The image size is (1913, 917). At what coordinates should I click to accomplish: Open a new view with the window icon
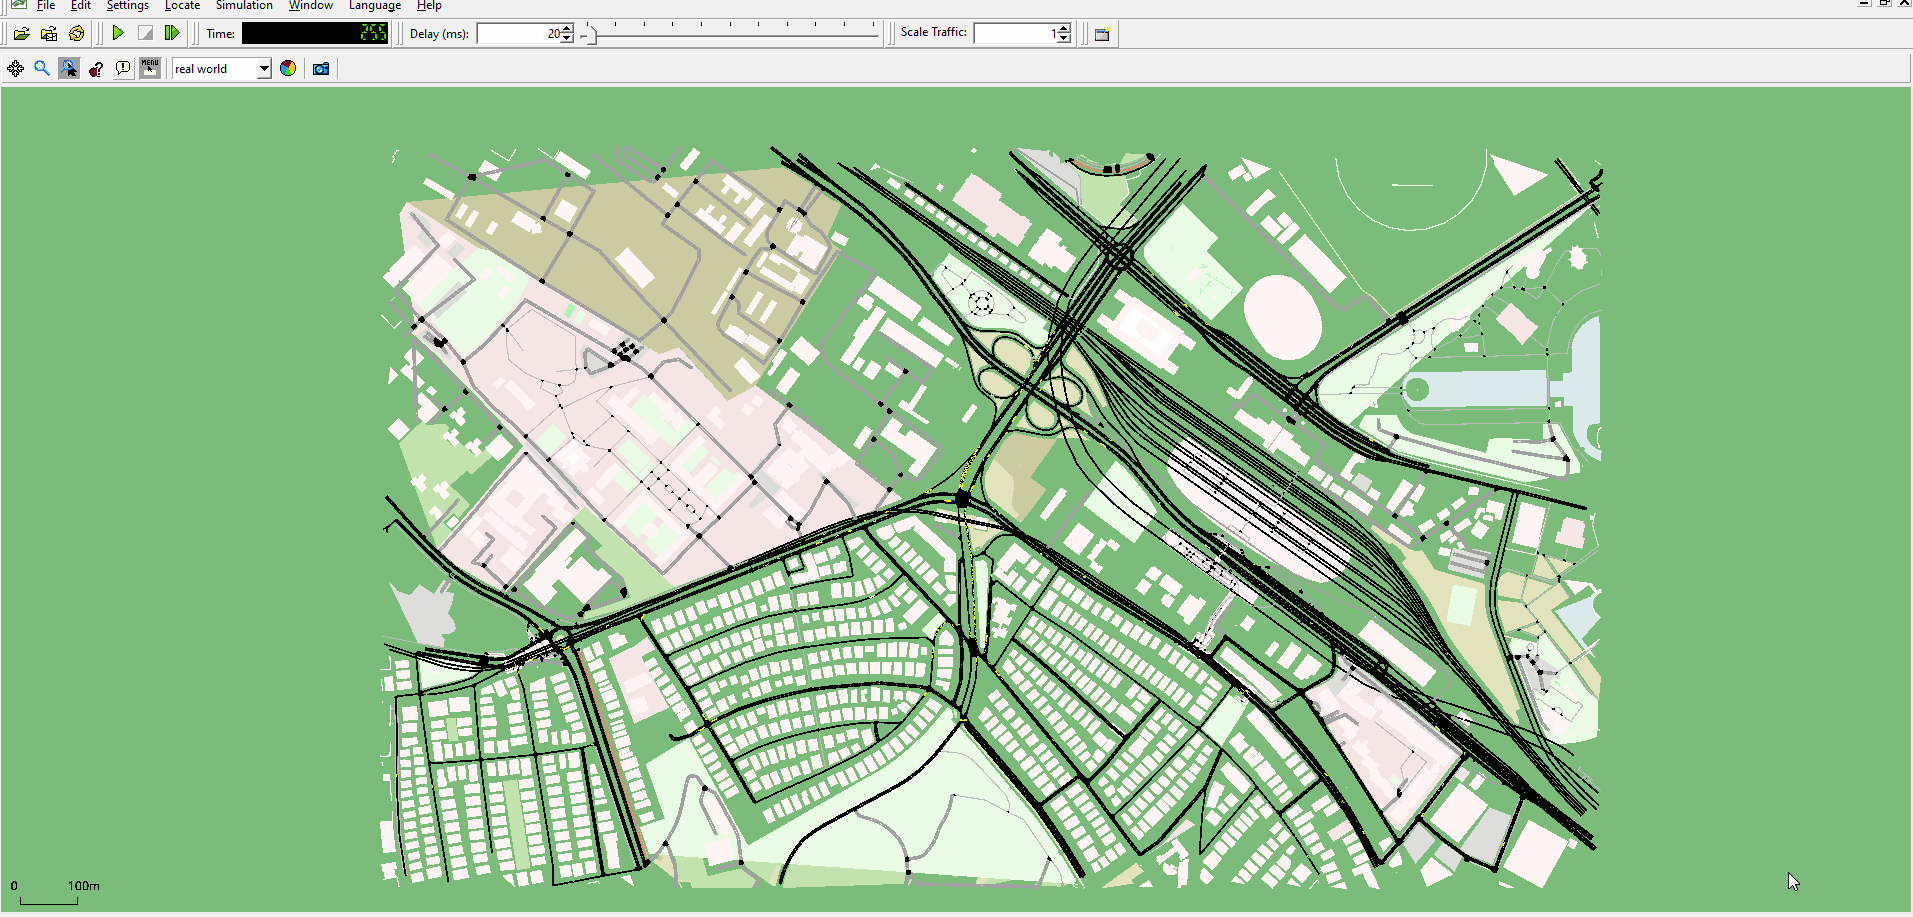click(1102, 33)
